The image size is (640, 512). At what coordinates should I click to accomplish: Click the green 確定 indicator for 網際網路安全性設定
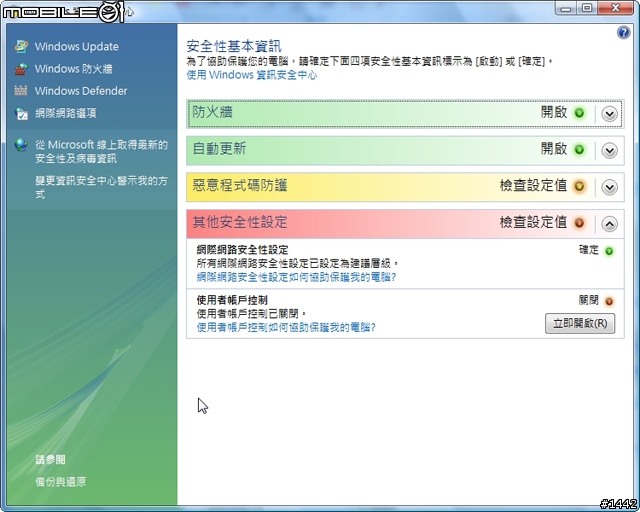tap(609, 251)
